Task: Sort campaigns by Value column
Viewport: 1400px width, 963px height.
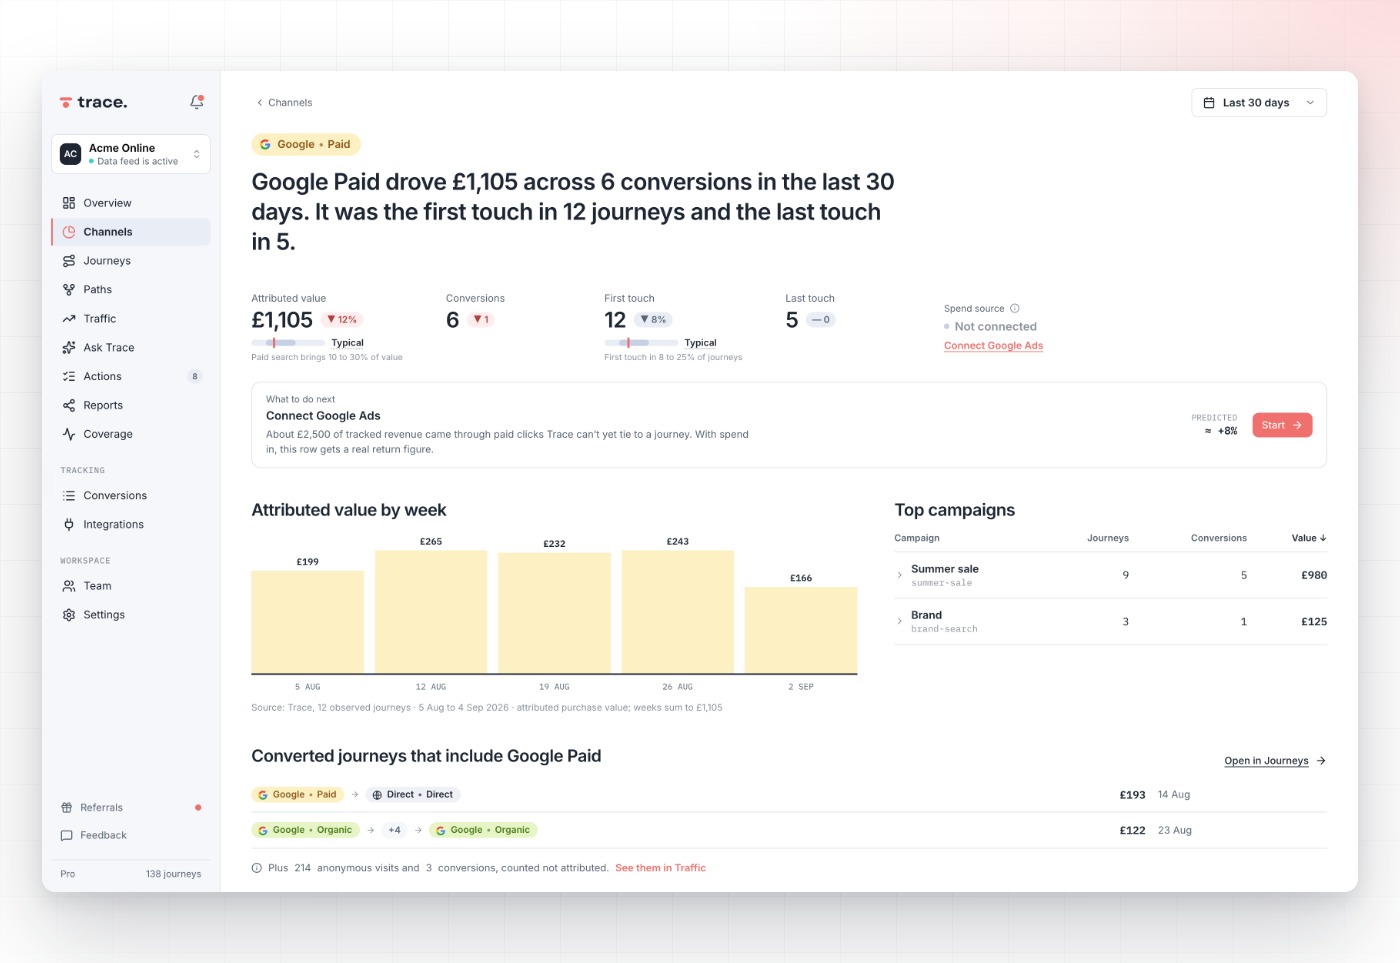Action: (1309, 538)
